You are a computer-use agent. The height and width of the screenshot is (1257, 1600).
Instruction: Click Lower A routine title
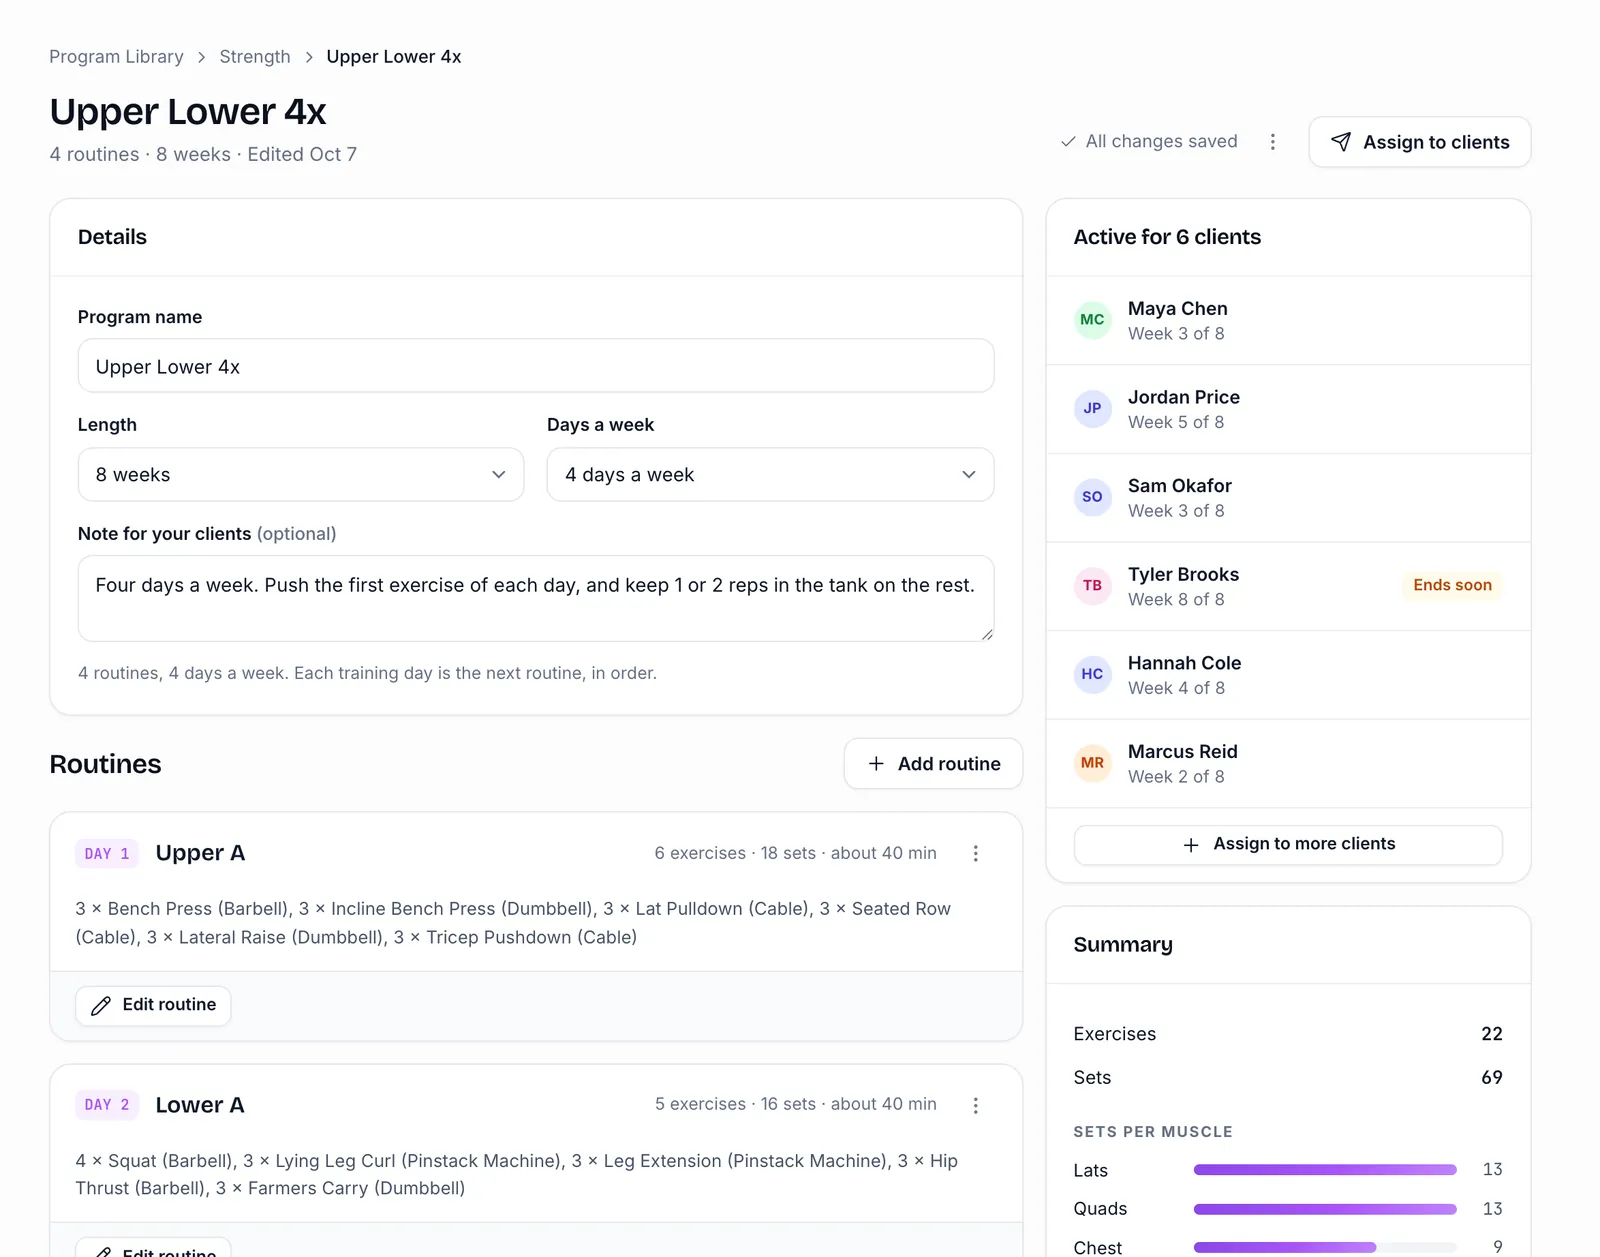point(200,1105)
